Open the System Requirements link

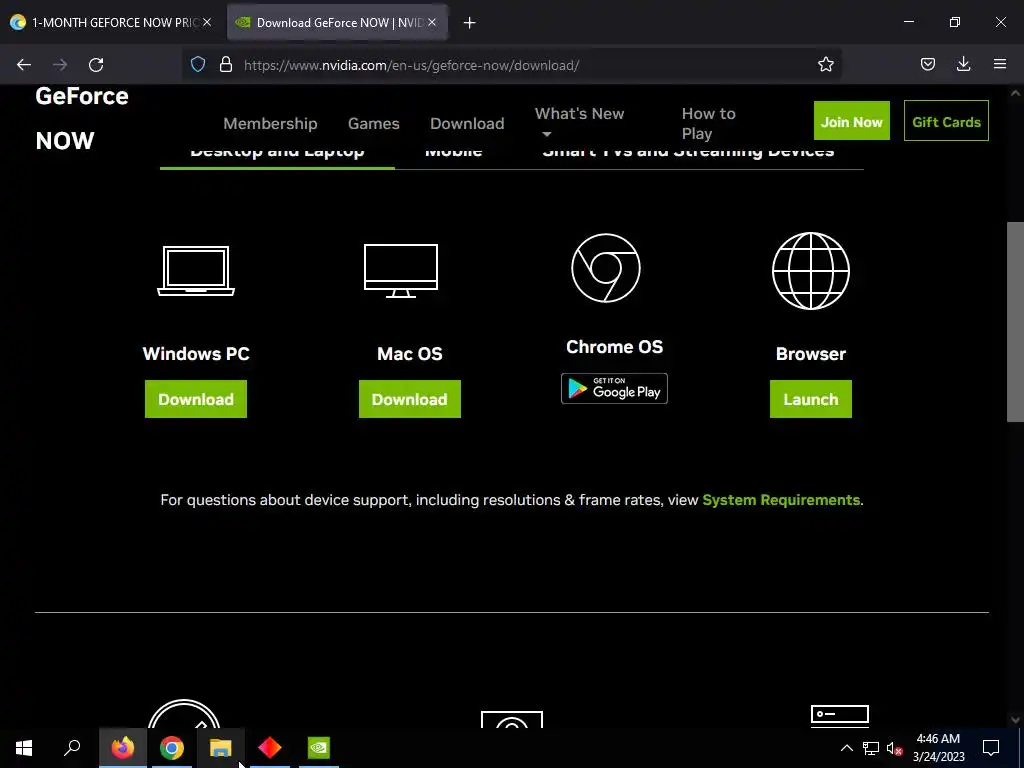(x=781, y=500)
